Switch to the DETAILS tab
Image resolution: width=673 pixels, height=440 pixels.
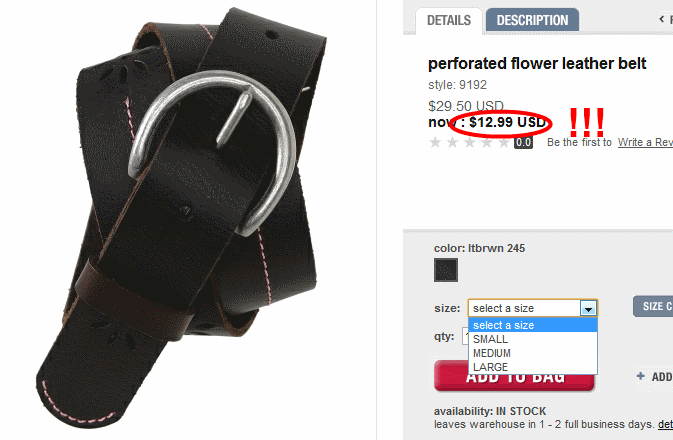(449, 20)
